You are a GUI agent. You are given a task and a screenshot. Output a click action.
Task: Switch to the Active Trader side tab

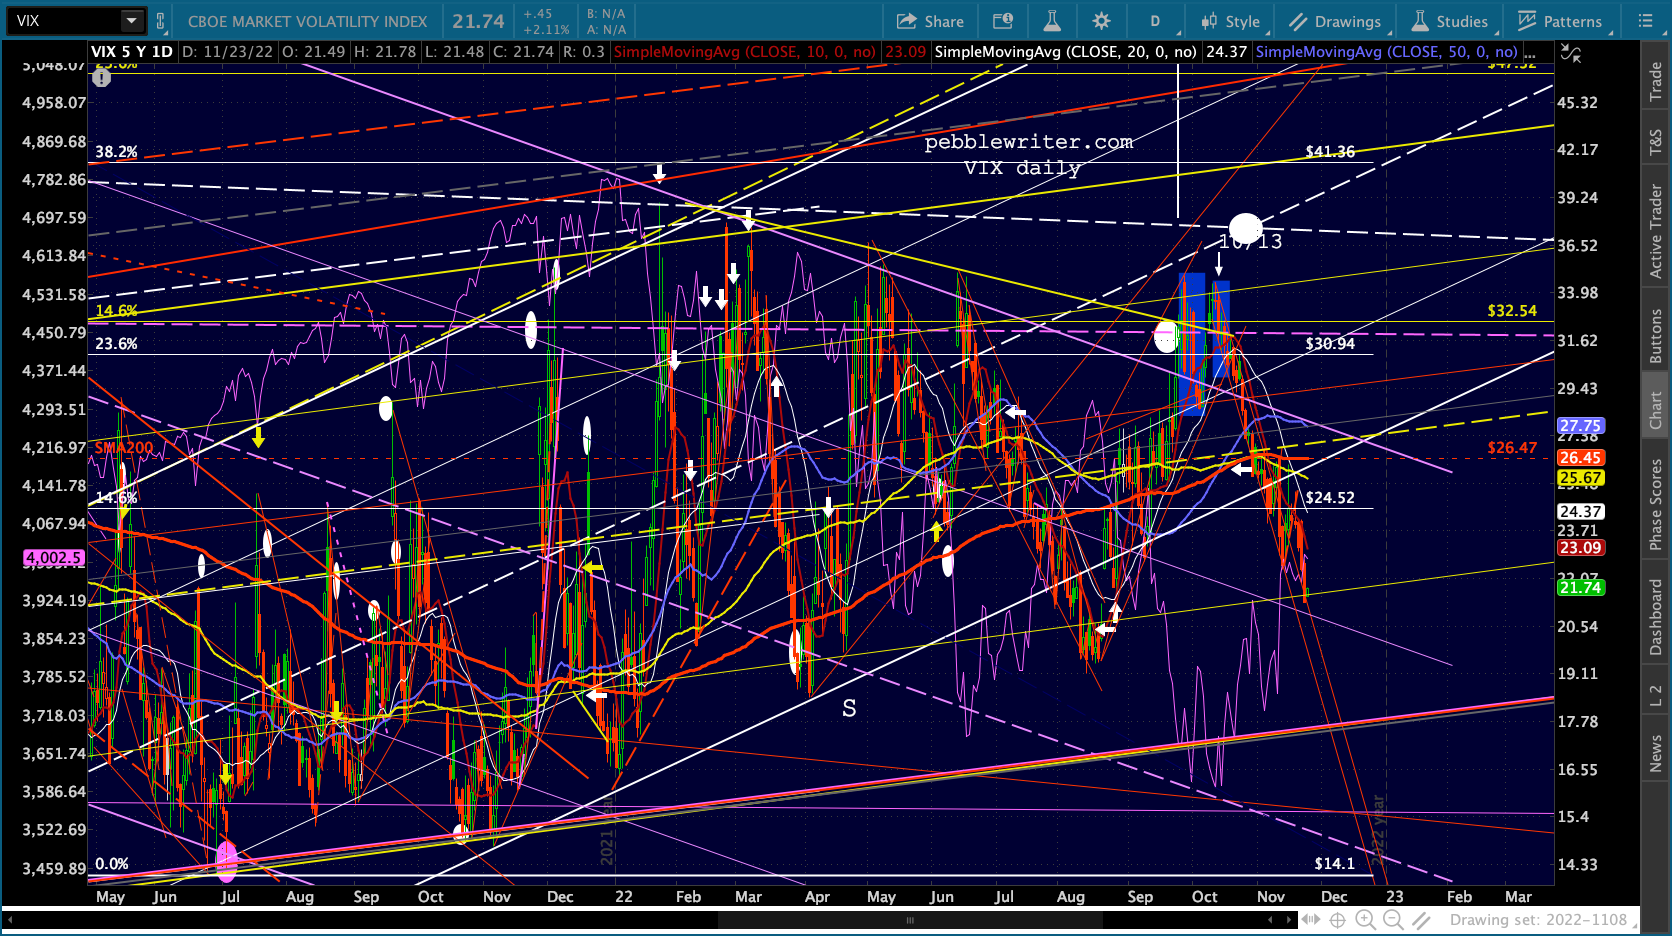(x=1656, y=231)
